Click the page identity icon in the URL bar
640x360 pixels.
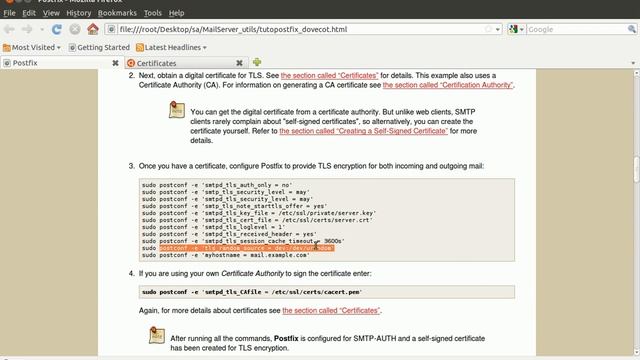pos(111,29)
